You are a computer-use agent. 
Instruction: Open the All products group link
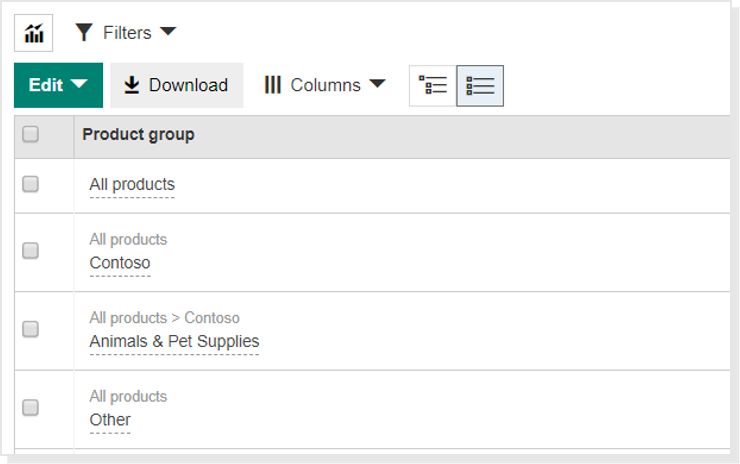pyautogui.click(x=132, y=185)
